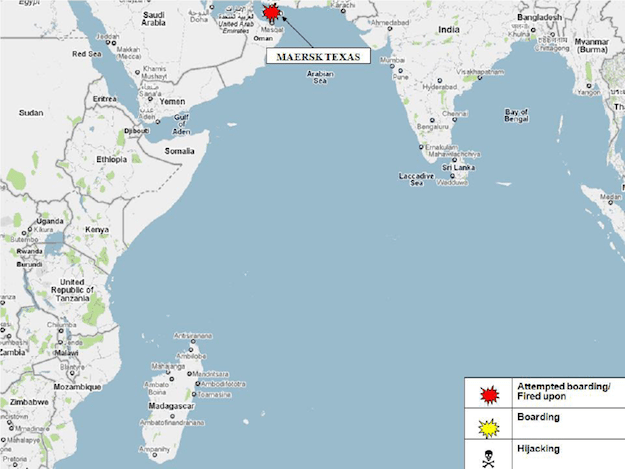625x469 pixels.
Task: Click the Kenya country label
Action: pos(97,230)
